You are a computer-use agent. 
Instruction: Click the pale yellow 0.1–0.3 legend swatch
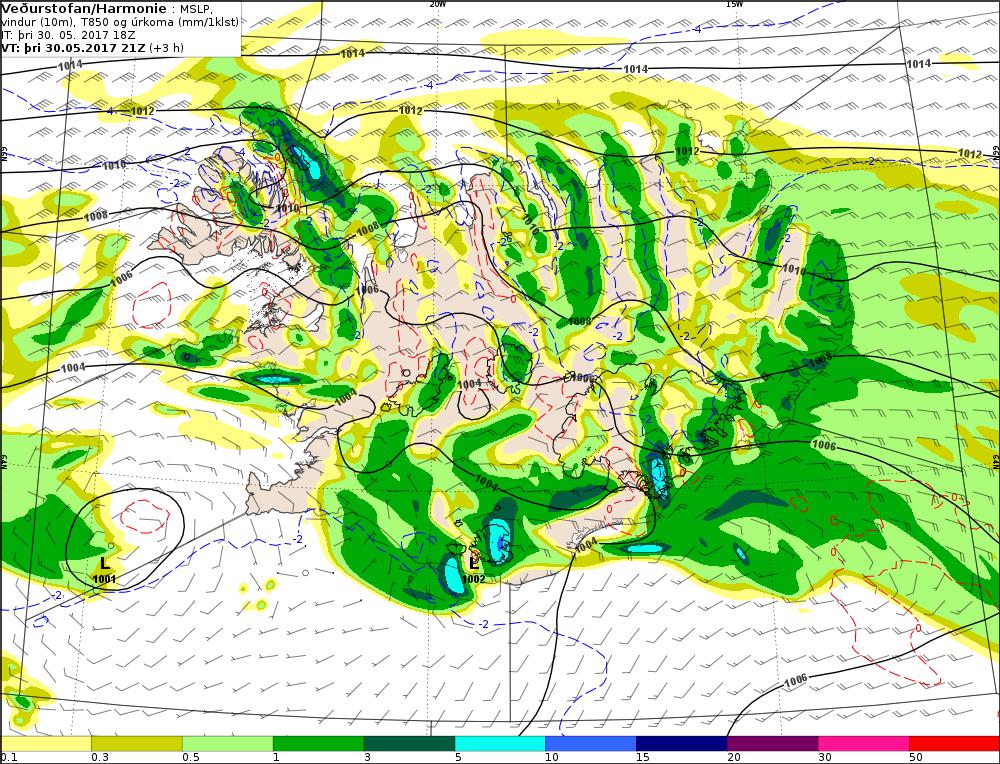coord(46,744)
